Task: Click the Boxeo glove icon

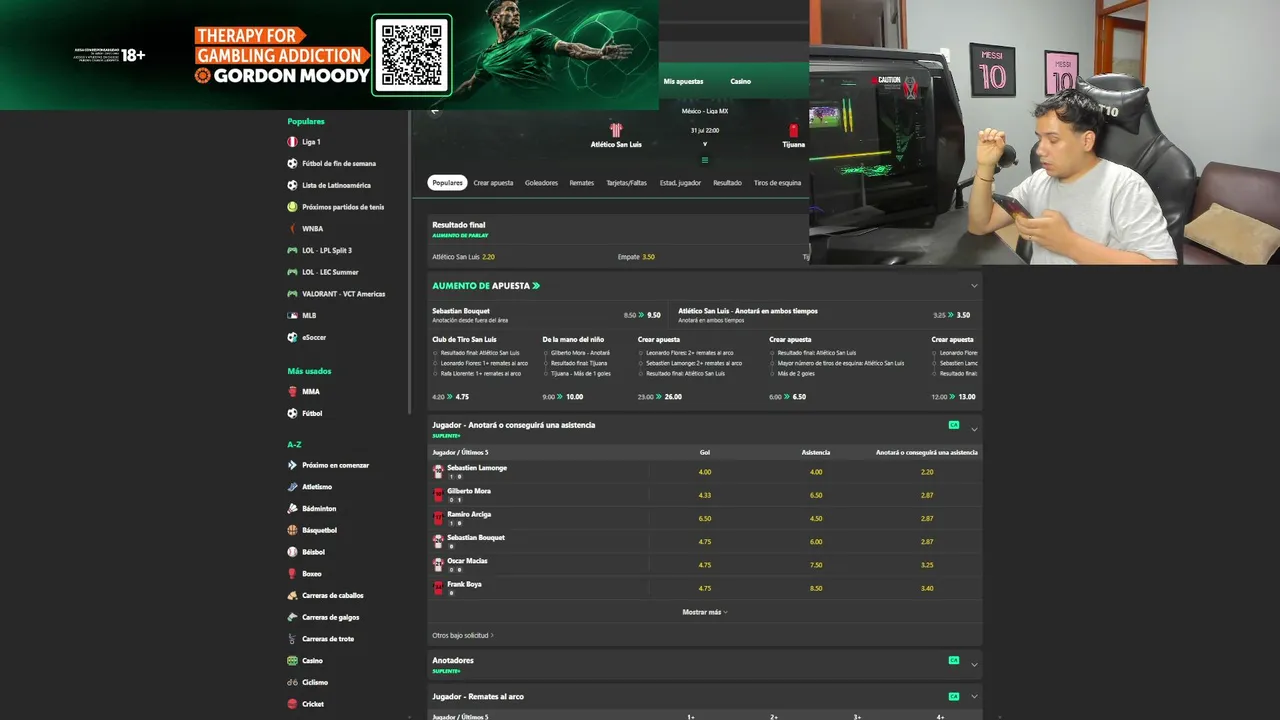Action: [292, 574]
